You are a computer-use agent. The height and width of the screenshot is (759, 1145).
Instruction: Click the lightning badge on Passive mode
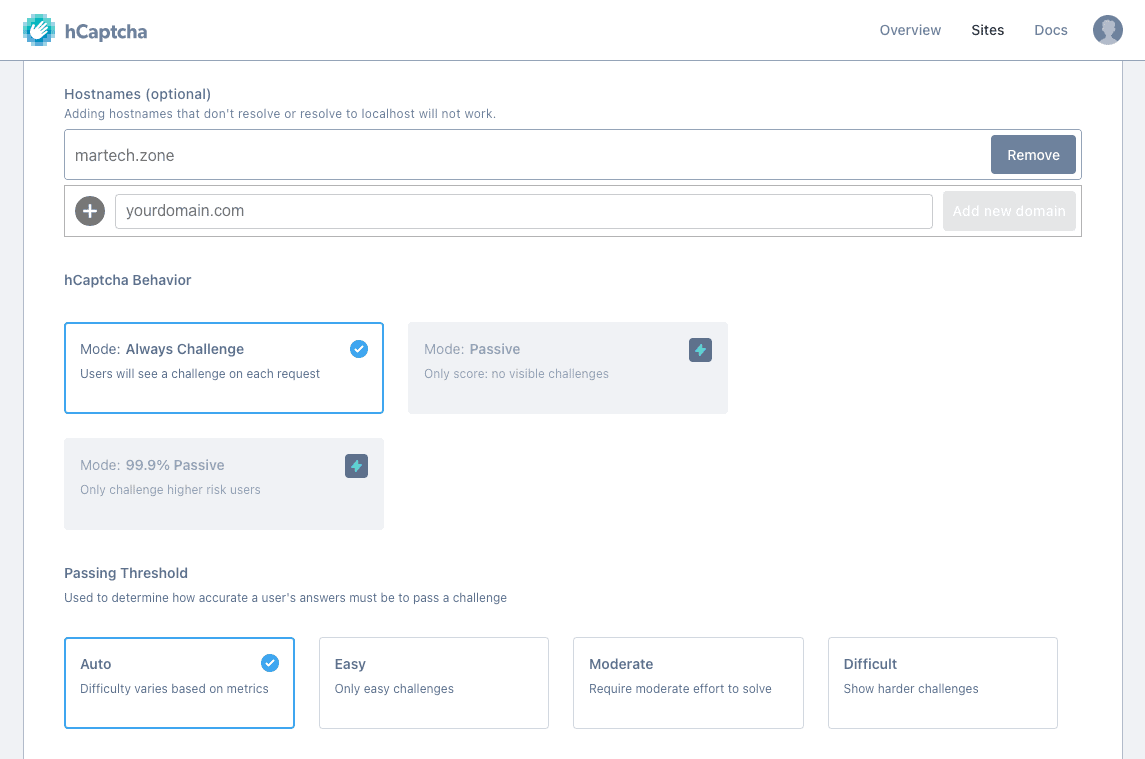point(700,350)
